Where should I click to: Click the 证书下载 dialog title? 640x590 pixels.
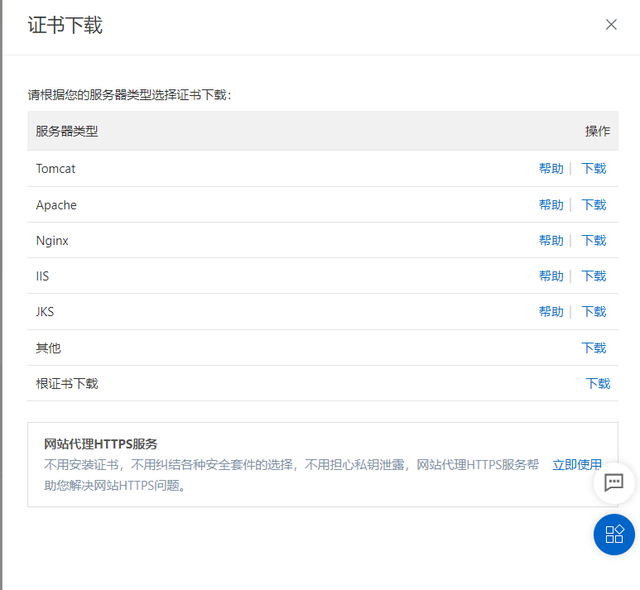tap(65, 25)
